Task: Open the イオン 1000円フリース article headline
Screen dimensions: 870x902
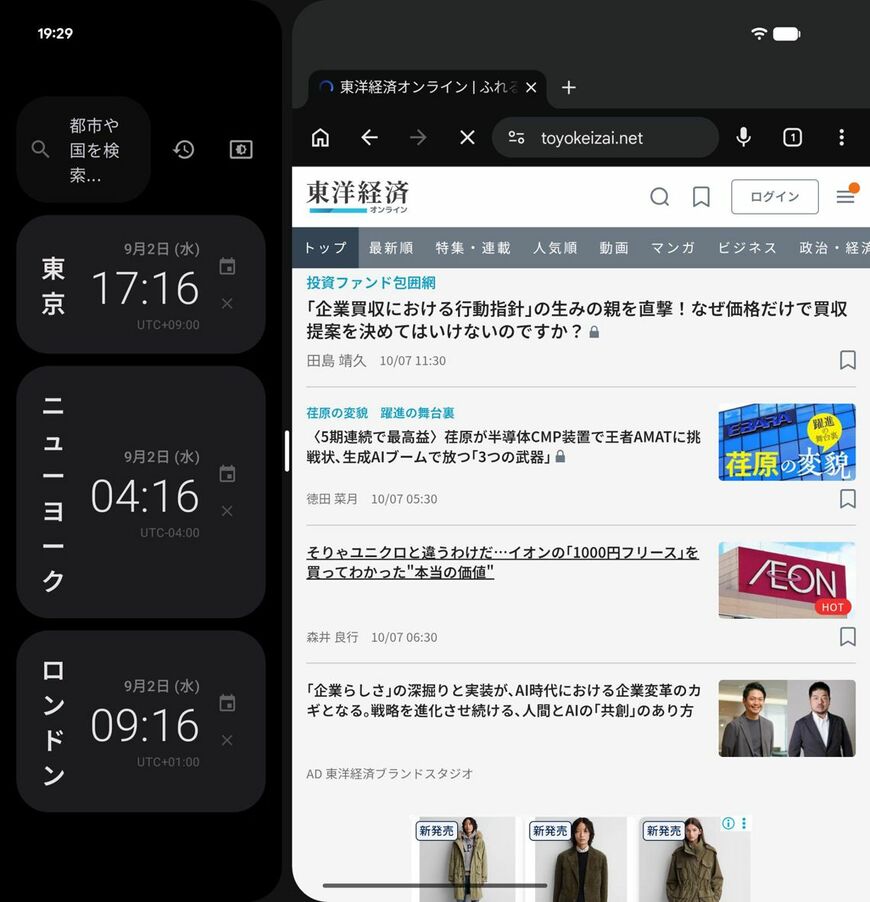Action: click(x=502, y=562)
